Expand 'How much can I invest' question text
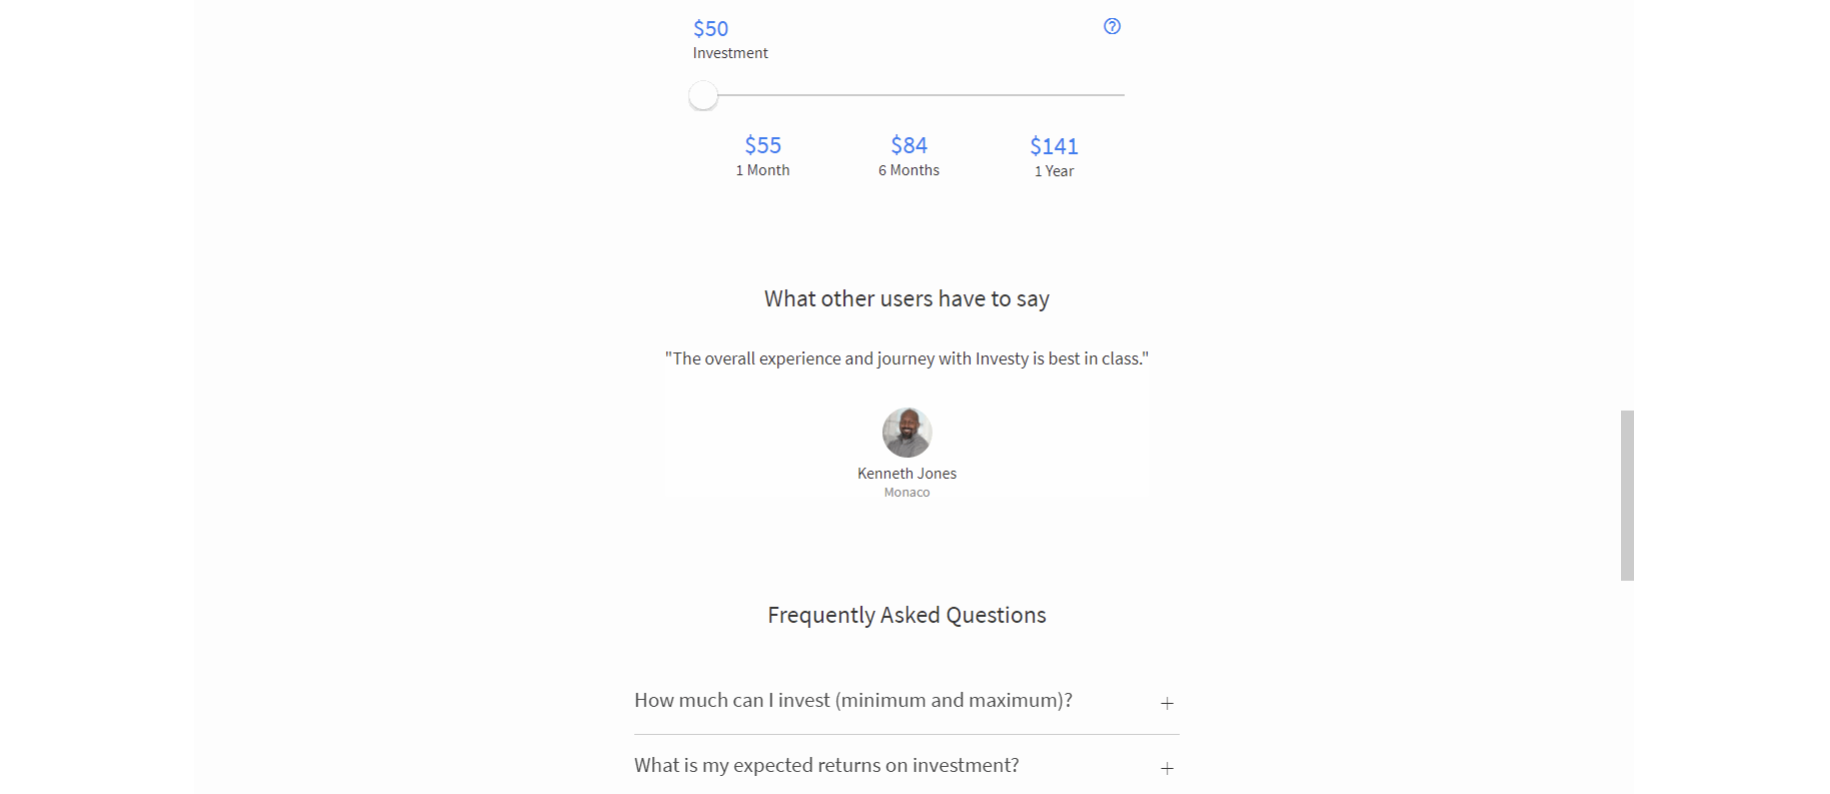This screenshot has height=794, width=1830. tap(853, 700)
